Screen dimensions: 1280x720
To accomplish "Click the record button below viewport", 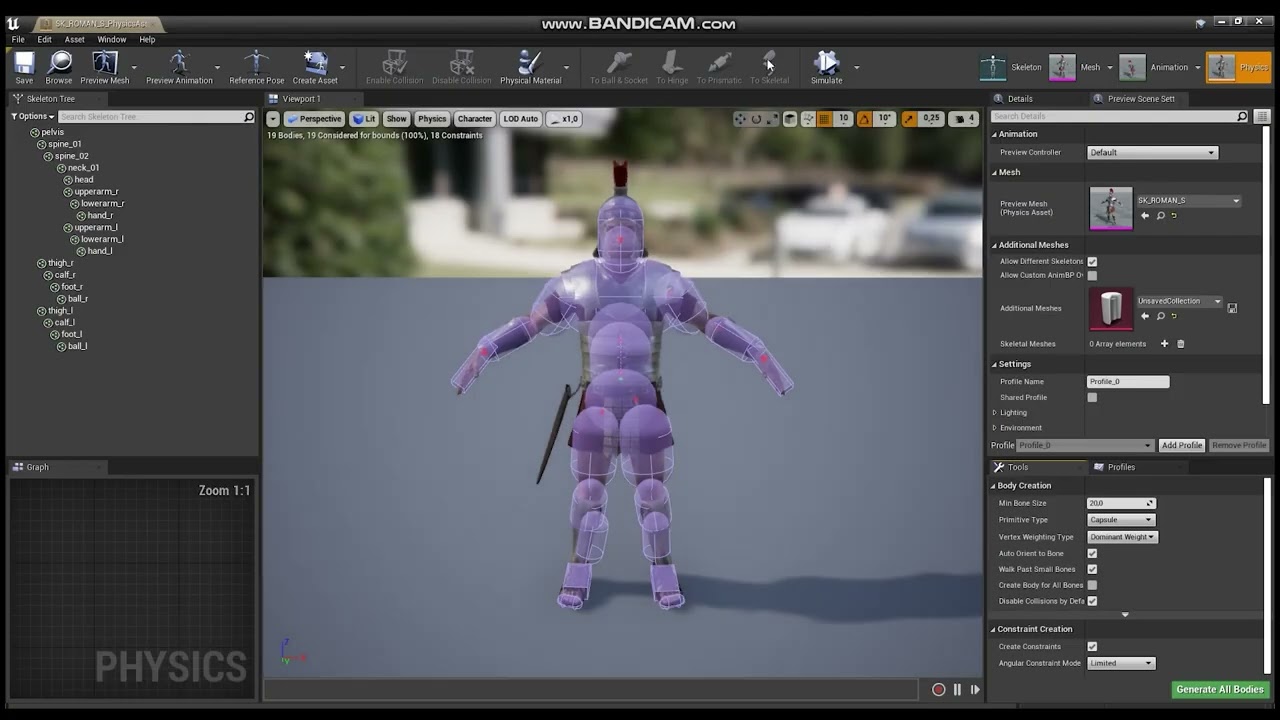I will 938,689.
